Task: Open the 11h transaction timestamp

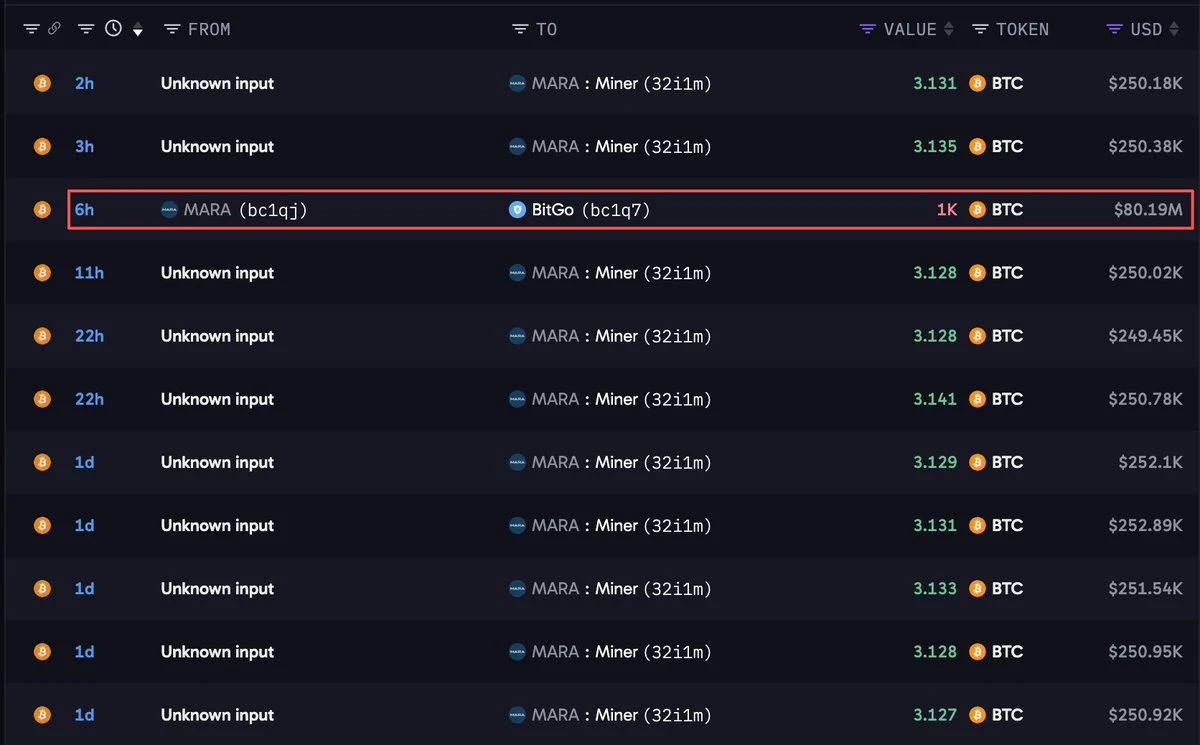Action: 89,273
